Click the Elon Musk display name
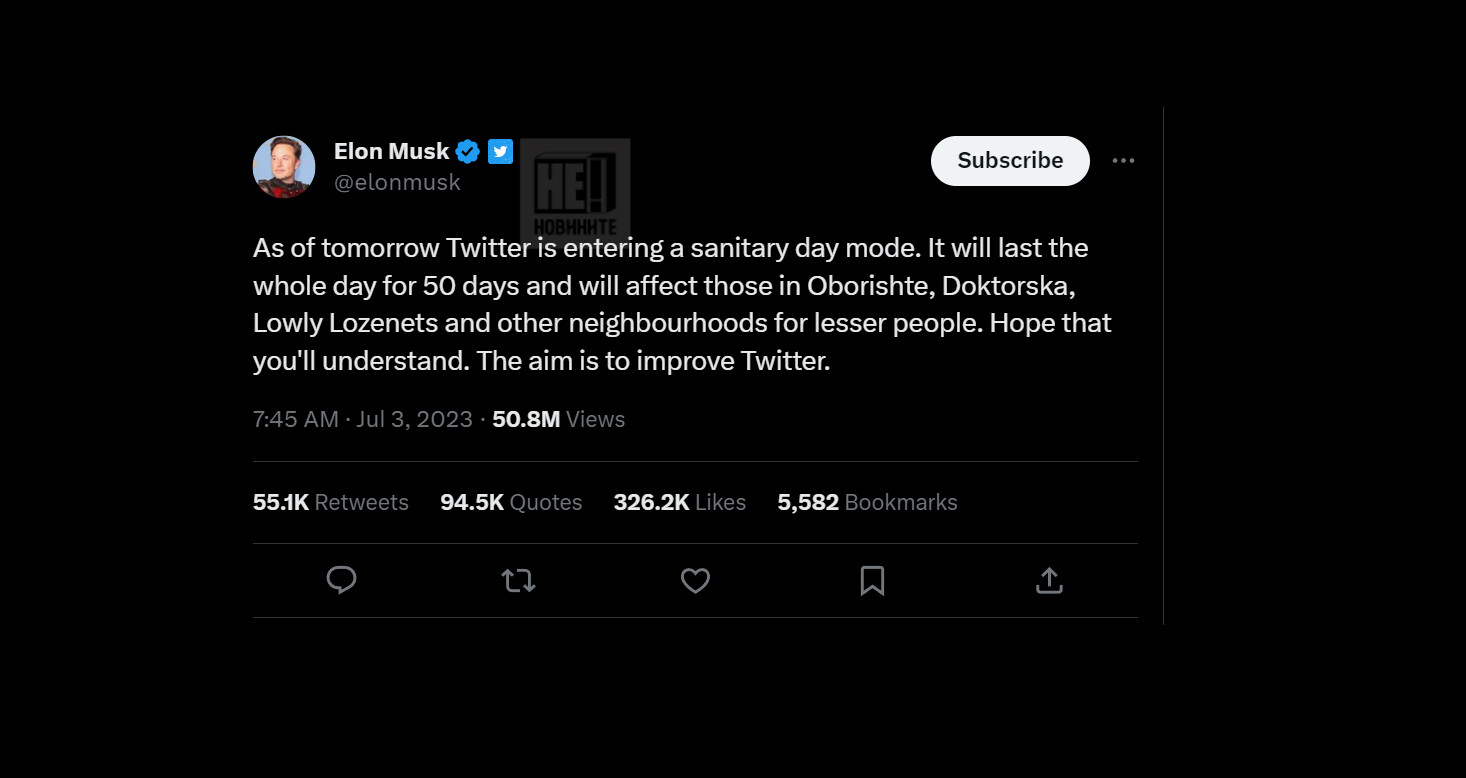The image size is (1466, 778). tap(391, 152)
